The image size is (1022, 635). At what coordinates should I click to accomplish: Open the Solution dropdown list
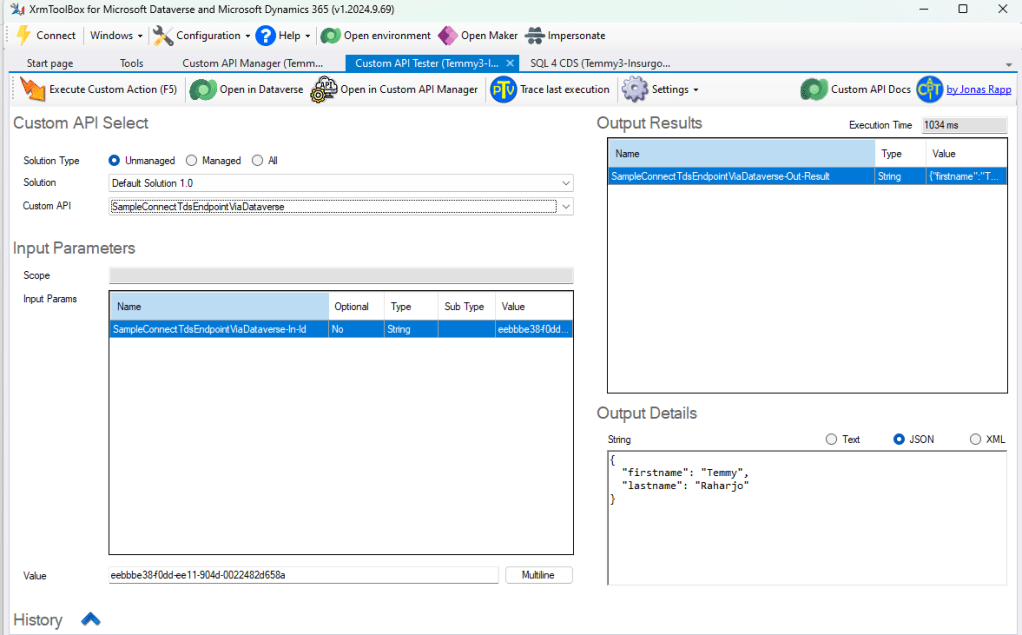click(x=566, y=183)
